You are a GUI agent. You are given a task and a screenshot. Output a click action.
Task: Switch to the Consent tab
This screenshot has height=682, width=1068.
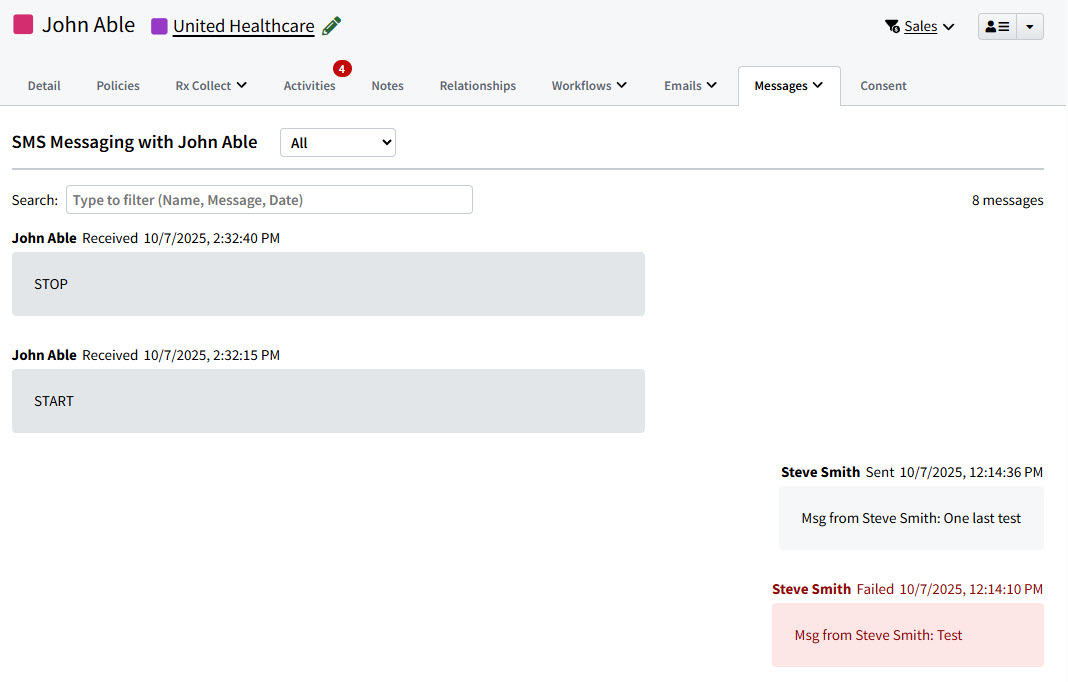coord(883,86)
